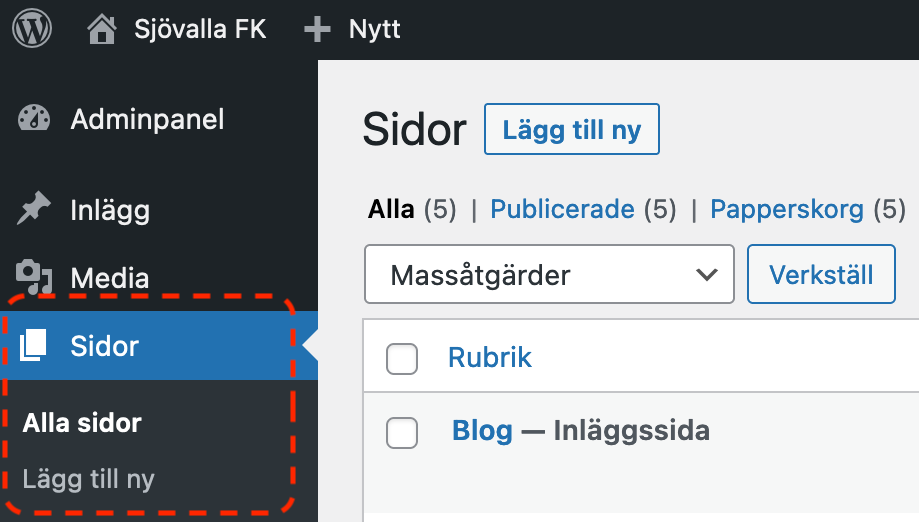Open the Papperskorg trash filter
The width and height of the screenshot is (919, 522).
pyautogui.click(x=786, y=209)
